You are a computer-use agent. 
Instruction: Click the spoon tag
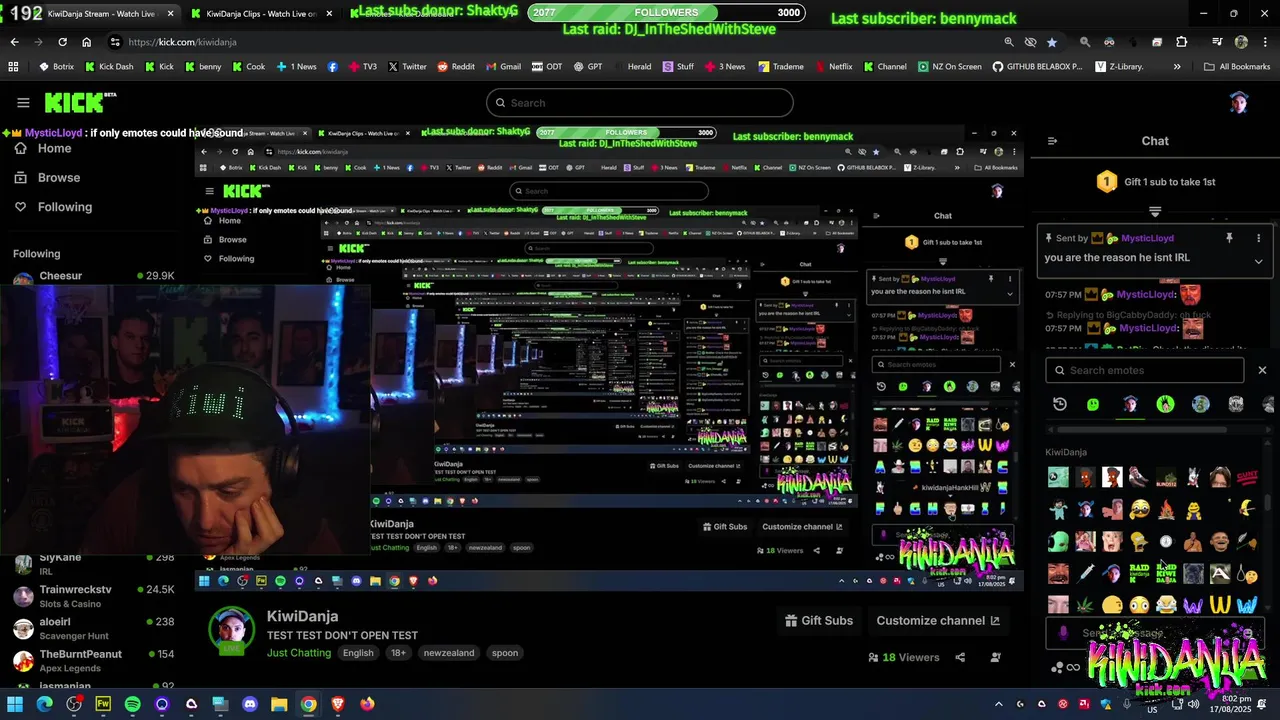pos(505,653)
